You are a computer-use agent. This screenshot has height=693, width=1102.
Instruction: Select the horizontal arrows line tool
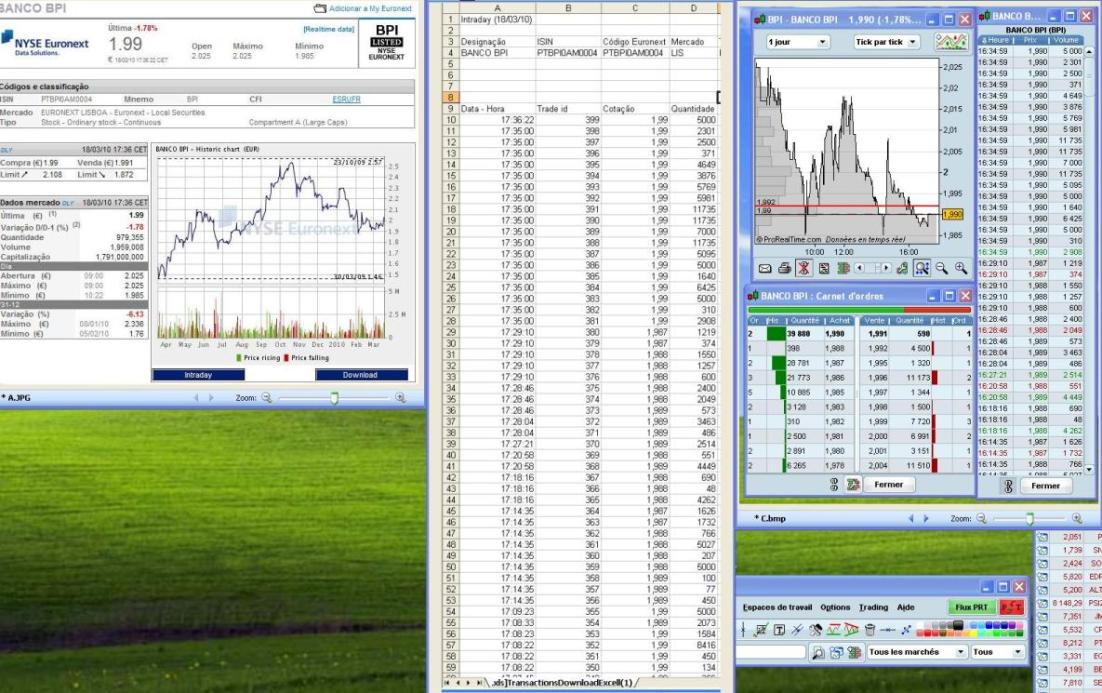(888, 630)
